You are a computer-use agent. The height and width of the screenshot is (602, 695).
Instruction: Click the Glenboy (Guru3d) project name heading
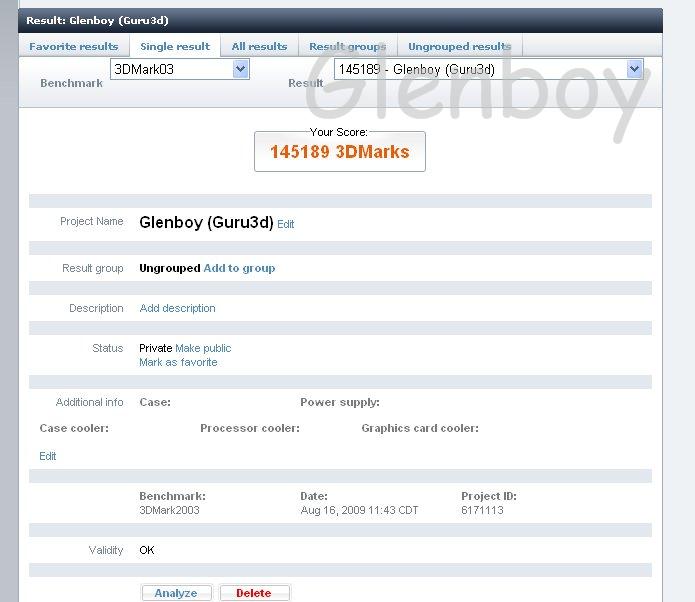206,223
